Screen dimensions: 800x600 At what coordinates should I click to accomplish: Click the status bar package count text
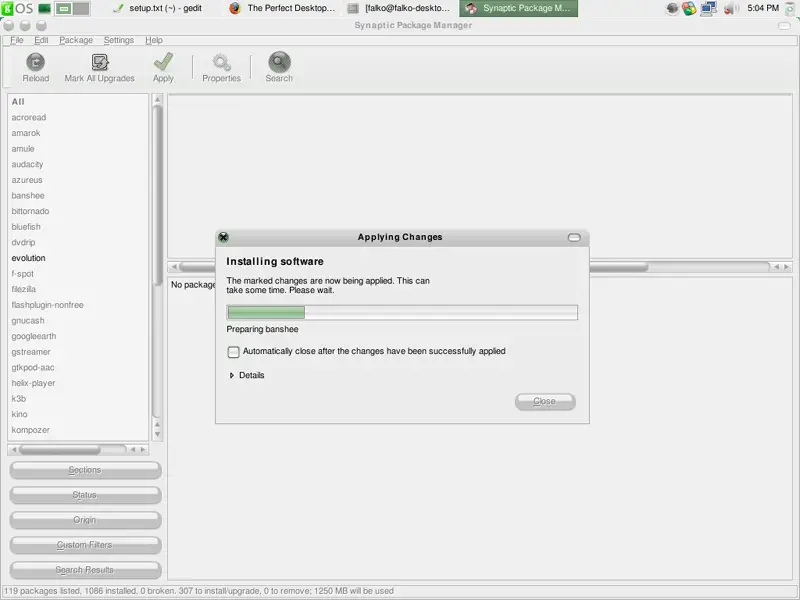(199, 591)
